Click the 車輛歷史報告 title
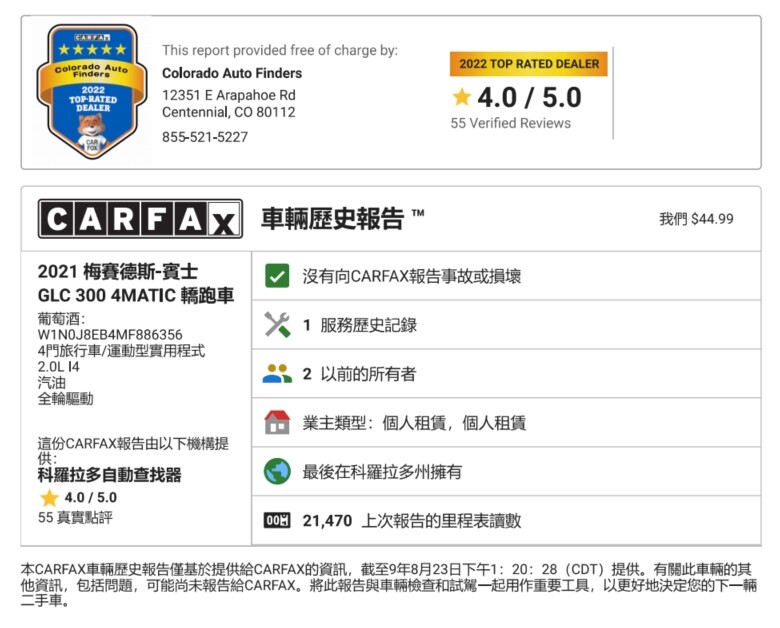Screen dimensions: 780x628 pos(332,218)
